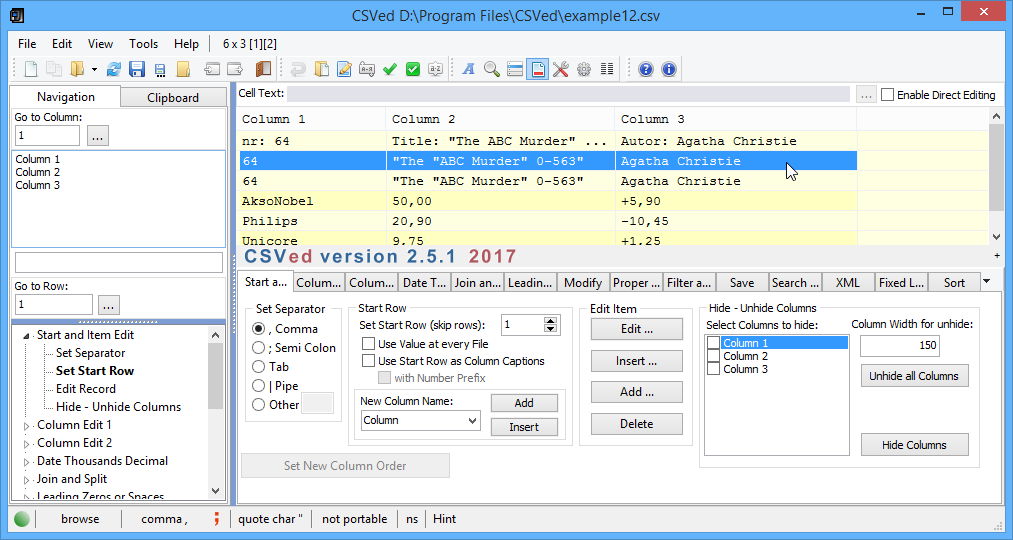
Task: Click the Hide Columns button
Action: tap(914, 444)
